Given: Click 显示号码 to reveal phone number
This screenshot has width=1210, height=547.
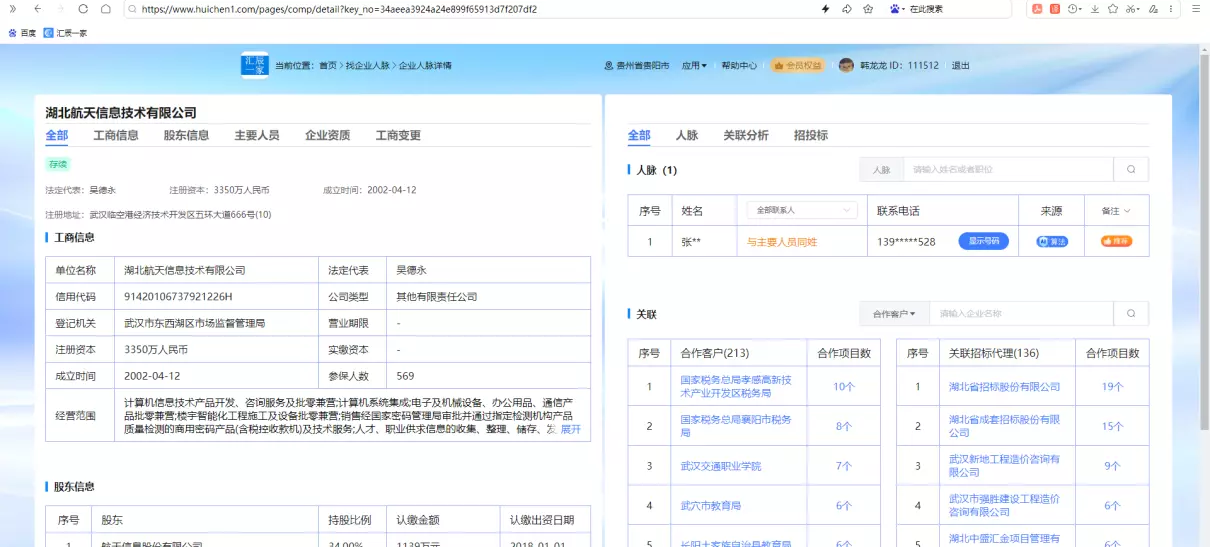Looking at the screenshot, I should point(984,241).
